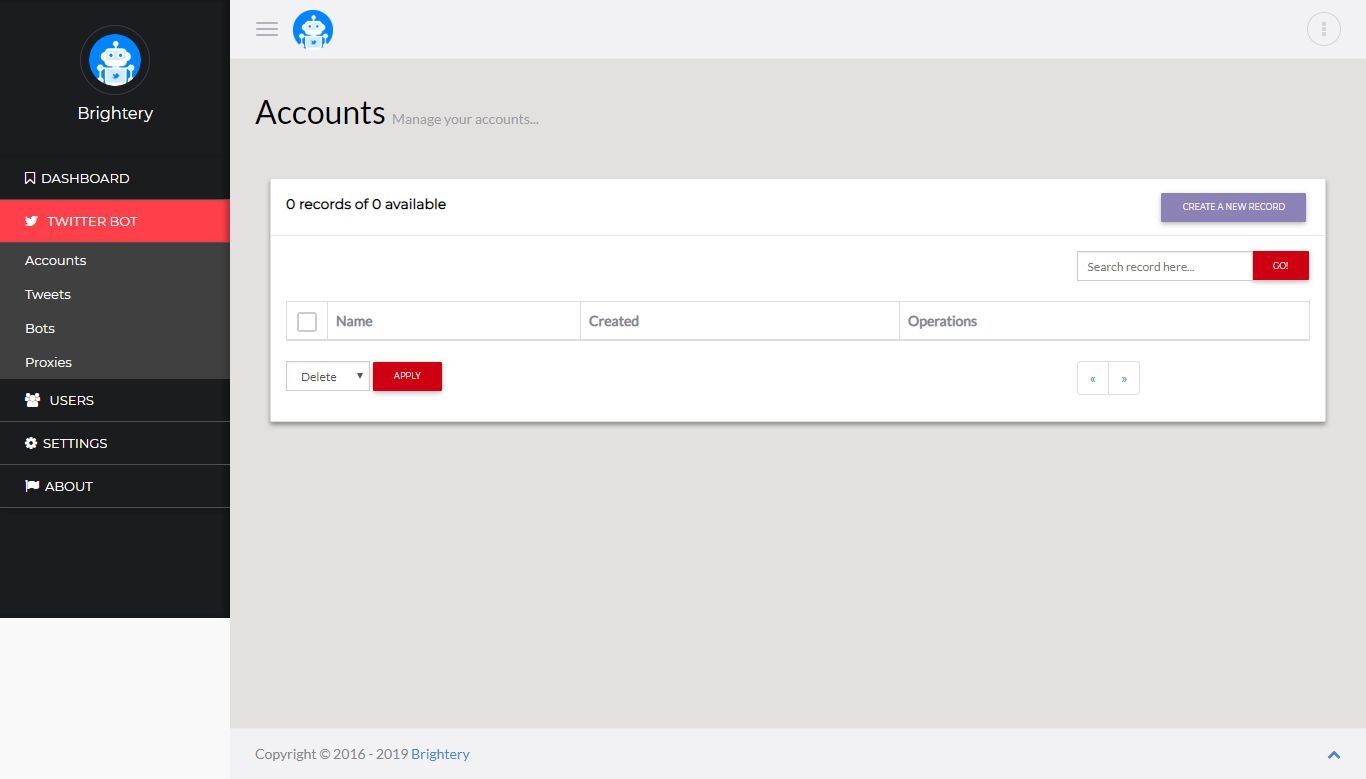1366x779 pixels.
Task: Toggle the hamburger sidebar menu icon
Action: 267,29
